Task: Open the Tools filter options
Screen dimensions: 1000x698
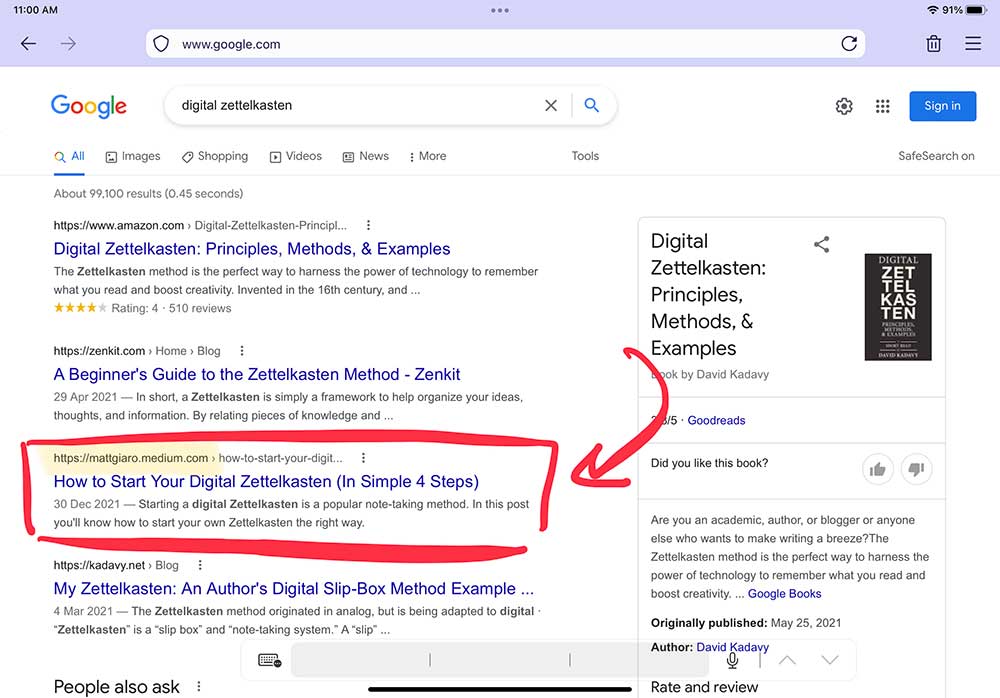Action: [x=585, y=156]
